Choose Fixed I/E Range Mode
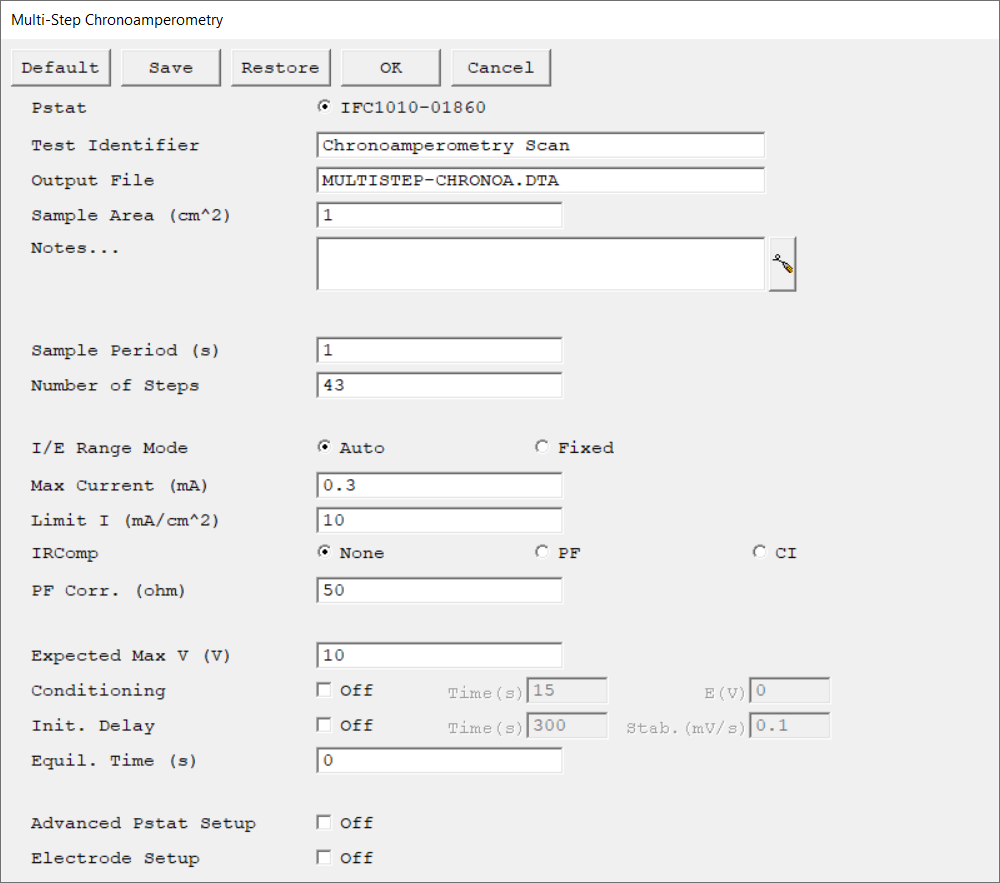Screen dimensions: 1000x883 541,447
